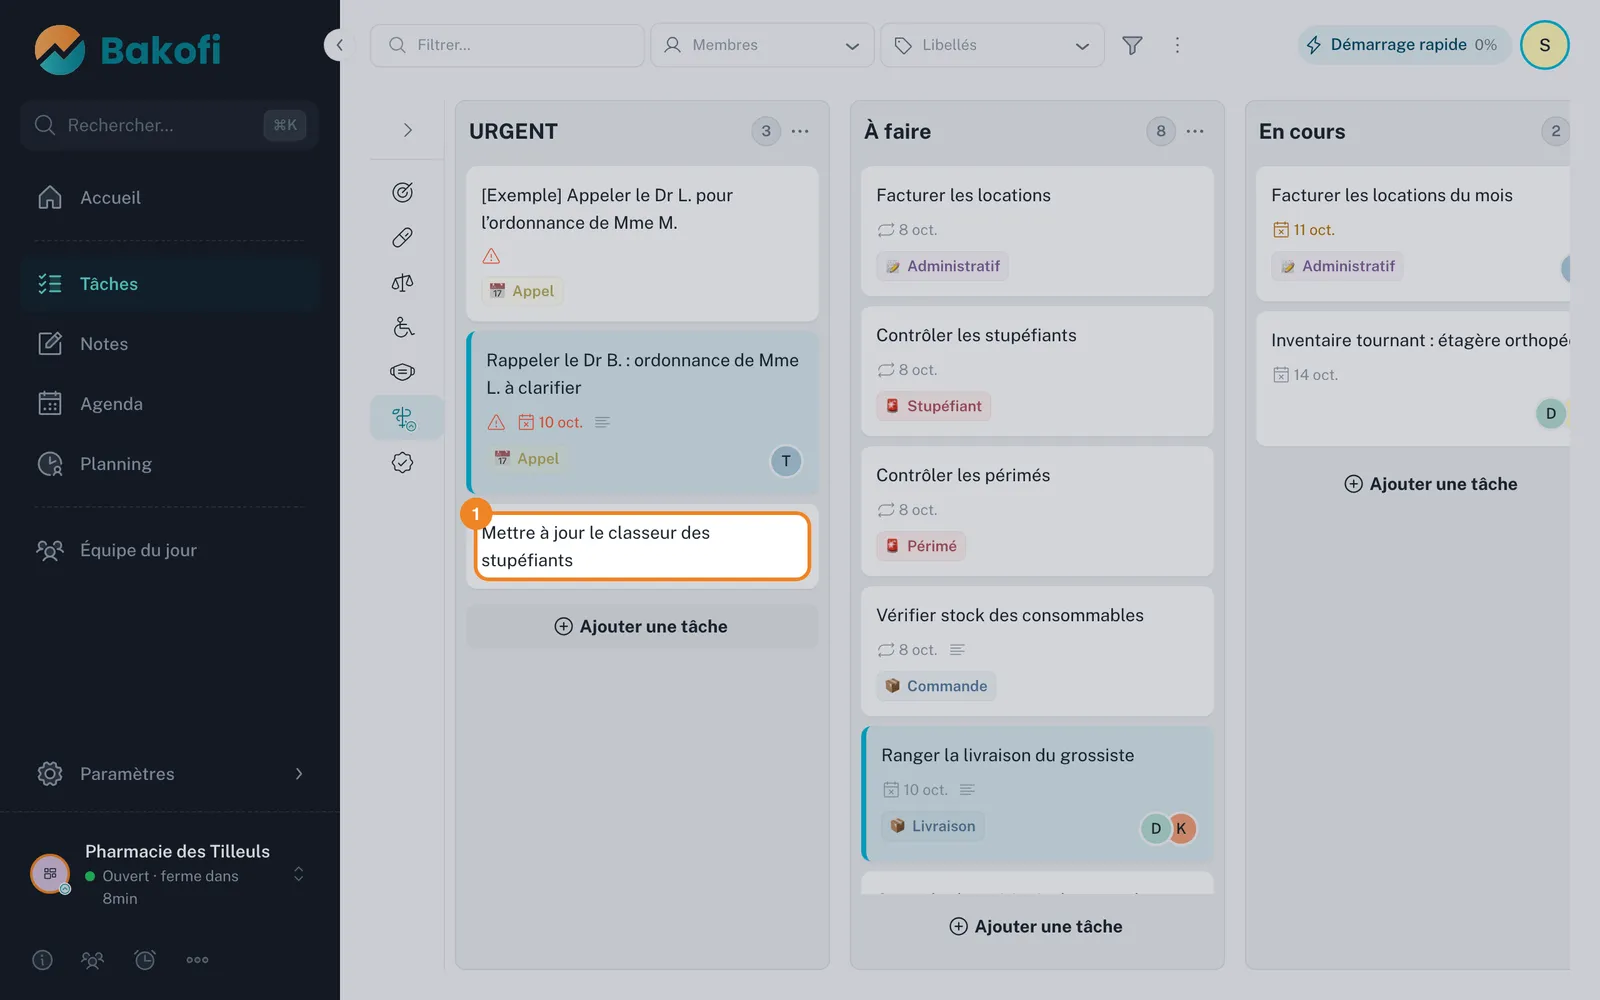Open the Rappeler le Dr B. task card

tap(642, 412)
